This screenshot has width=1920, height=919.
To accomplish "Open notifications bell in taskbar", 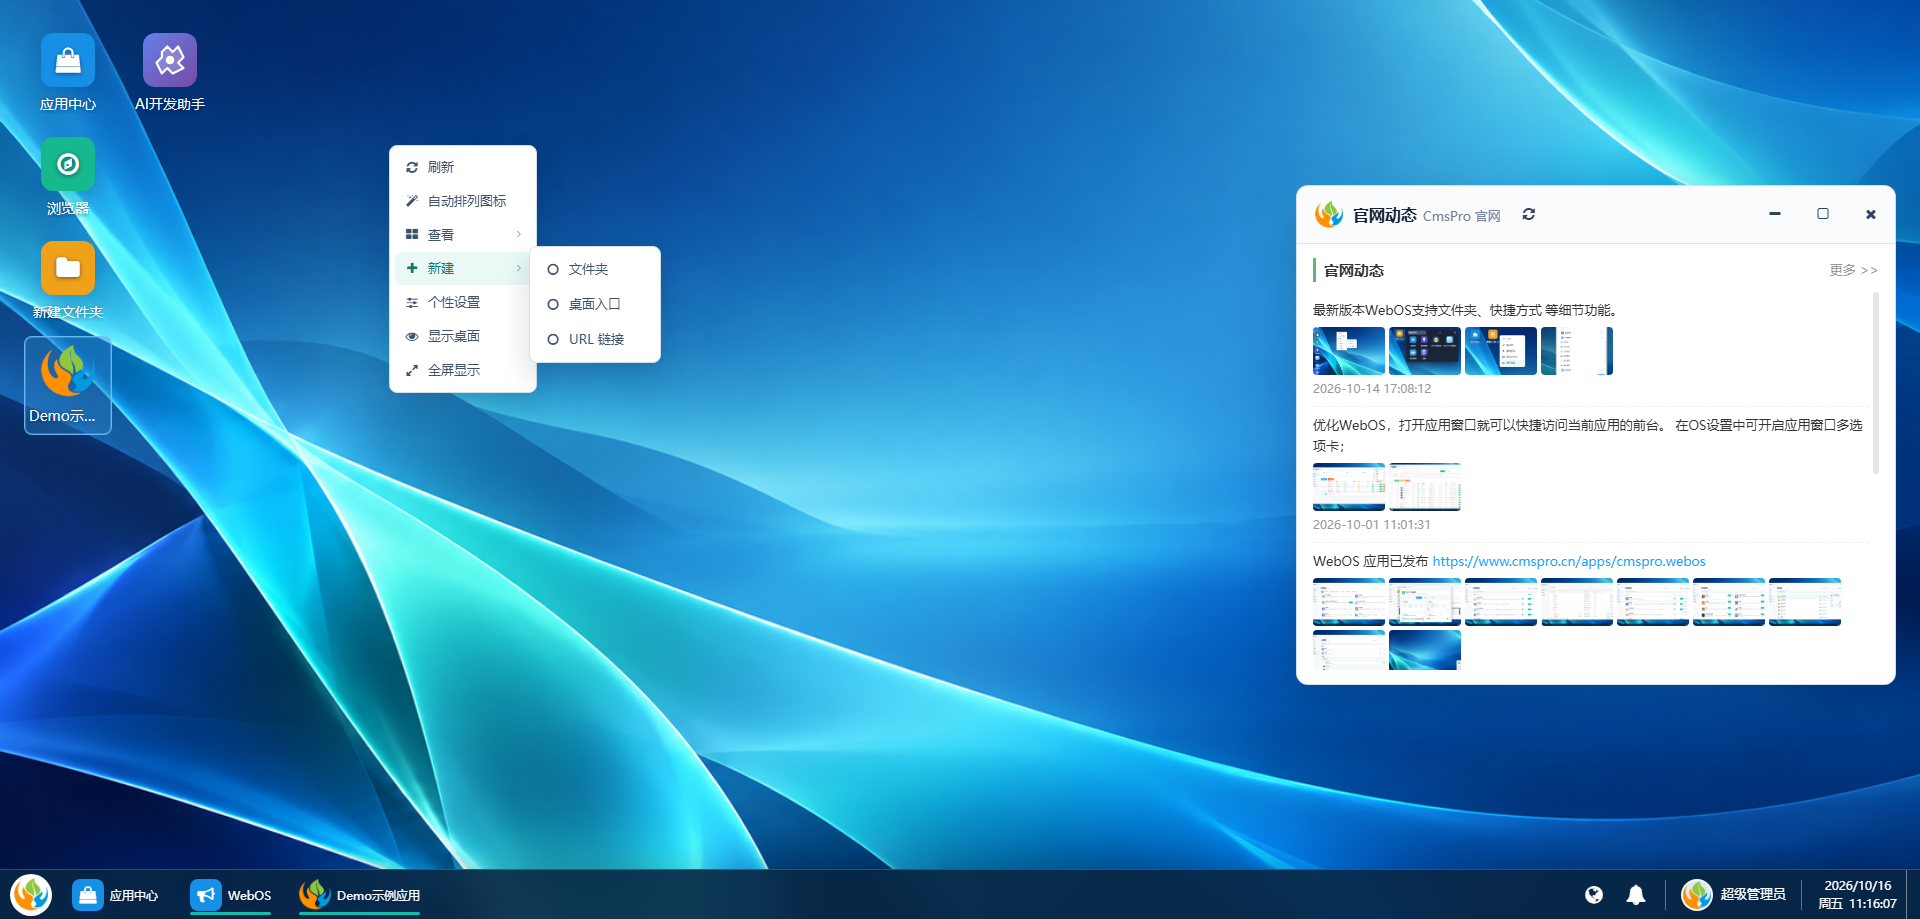I will [x=1636, y=895].
